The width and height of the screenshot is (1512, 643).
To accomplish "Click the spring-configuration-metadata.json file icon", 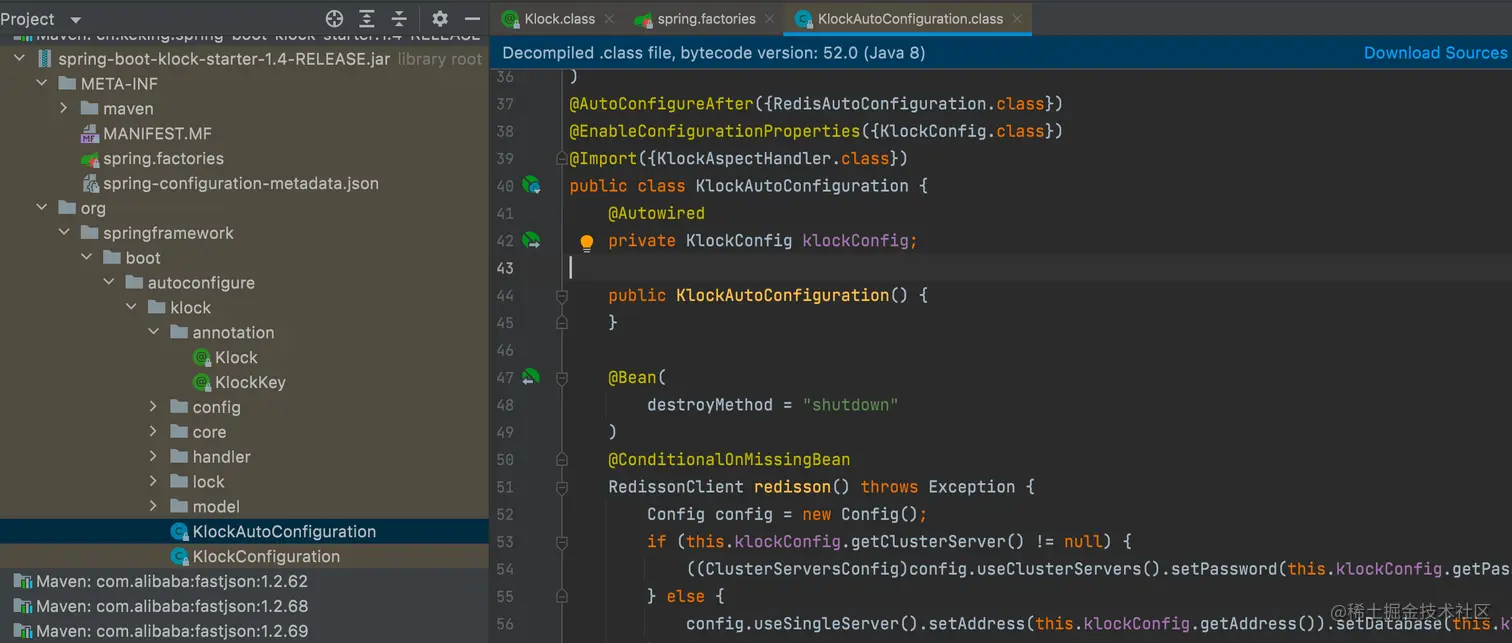I will point(90,183).
